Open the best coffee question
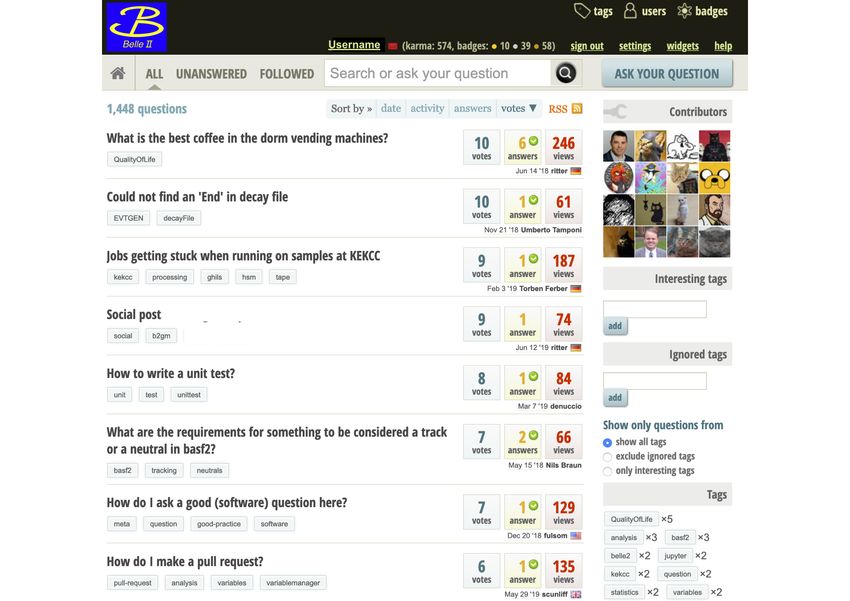The height and width of the screenshot is (601, 850). pyautogui.click(x=247, y=138)
